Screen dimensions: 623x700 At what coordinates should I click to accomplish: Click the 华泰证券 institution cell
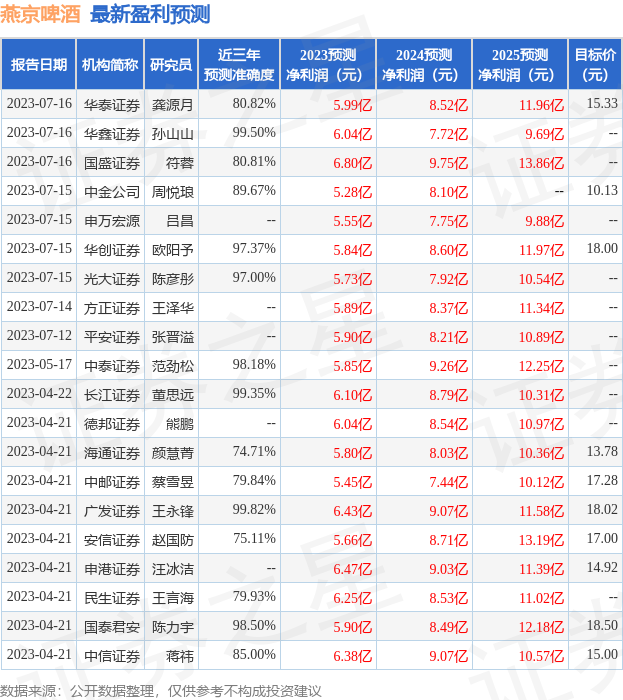(x=112, y=104)
